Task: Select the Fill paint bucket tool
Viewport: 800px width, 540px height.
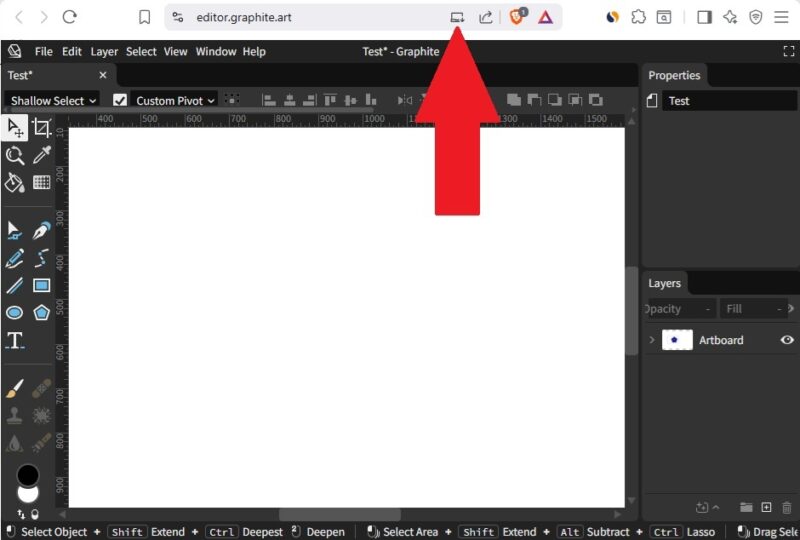Action: click(15, 182)
